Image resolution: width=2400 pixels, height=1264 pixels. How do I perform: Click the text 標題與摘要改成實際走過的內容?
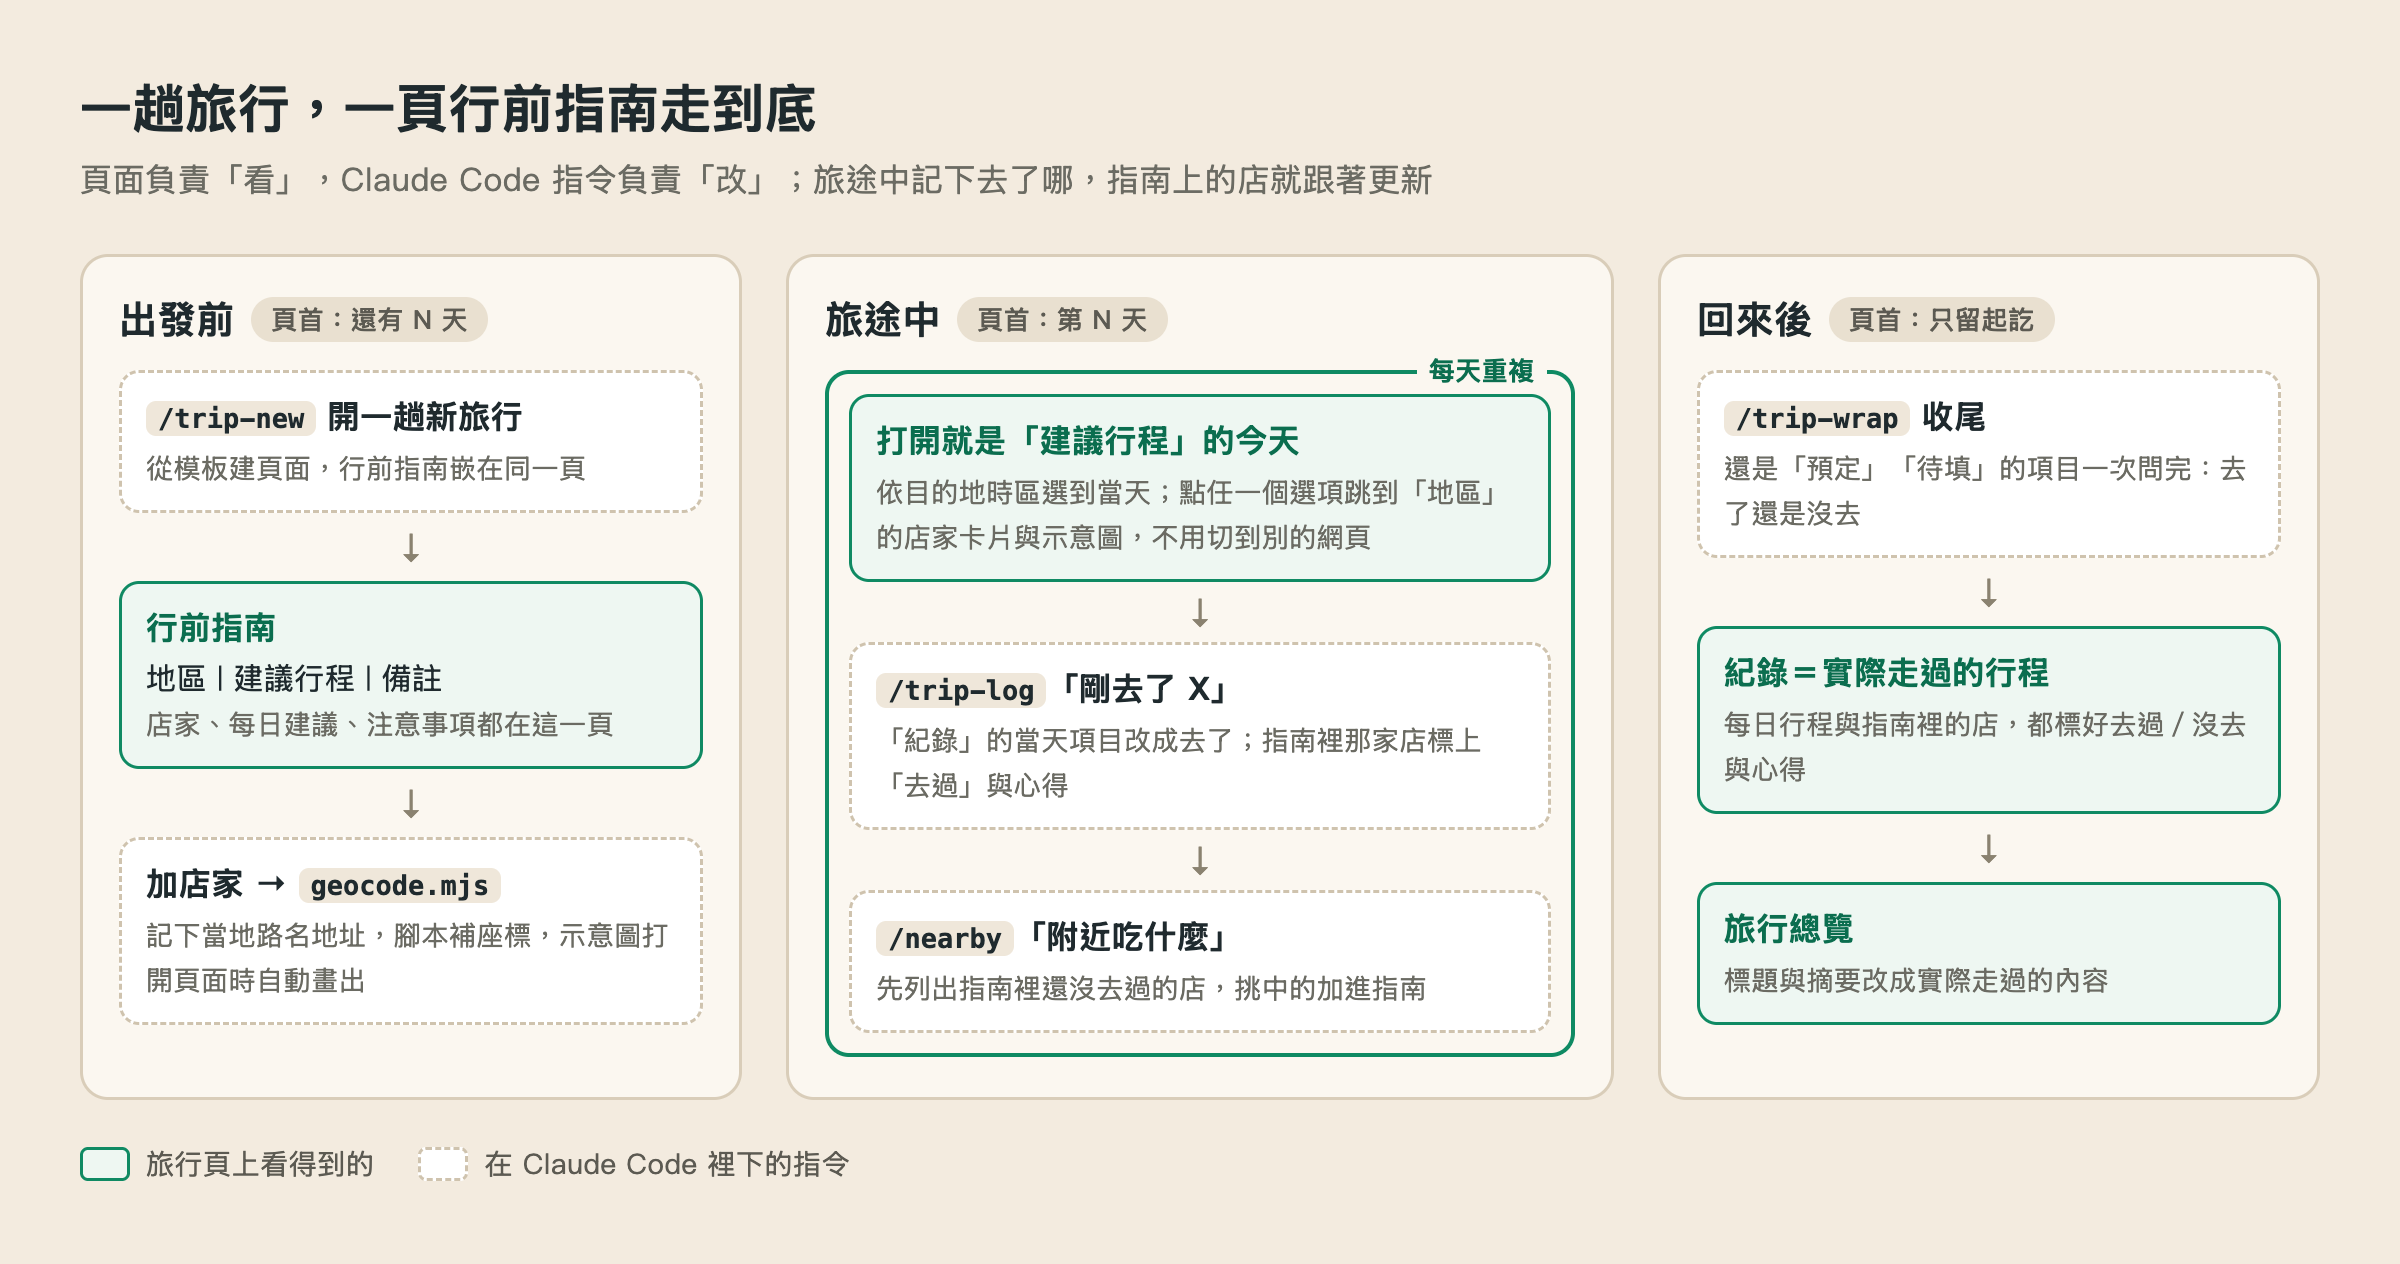tap(1916, 980)
